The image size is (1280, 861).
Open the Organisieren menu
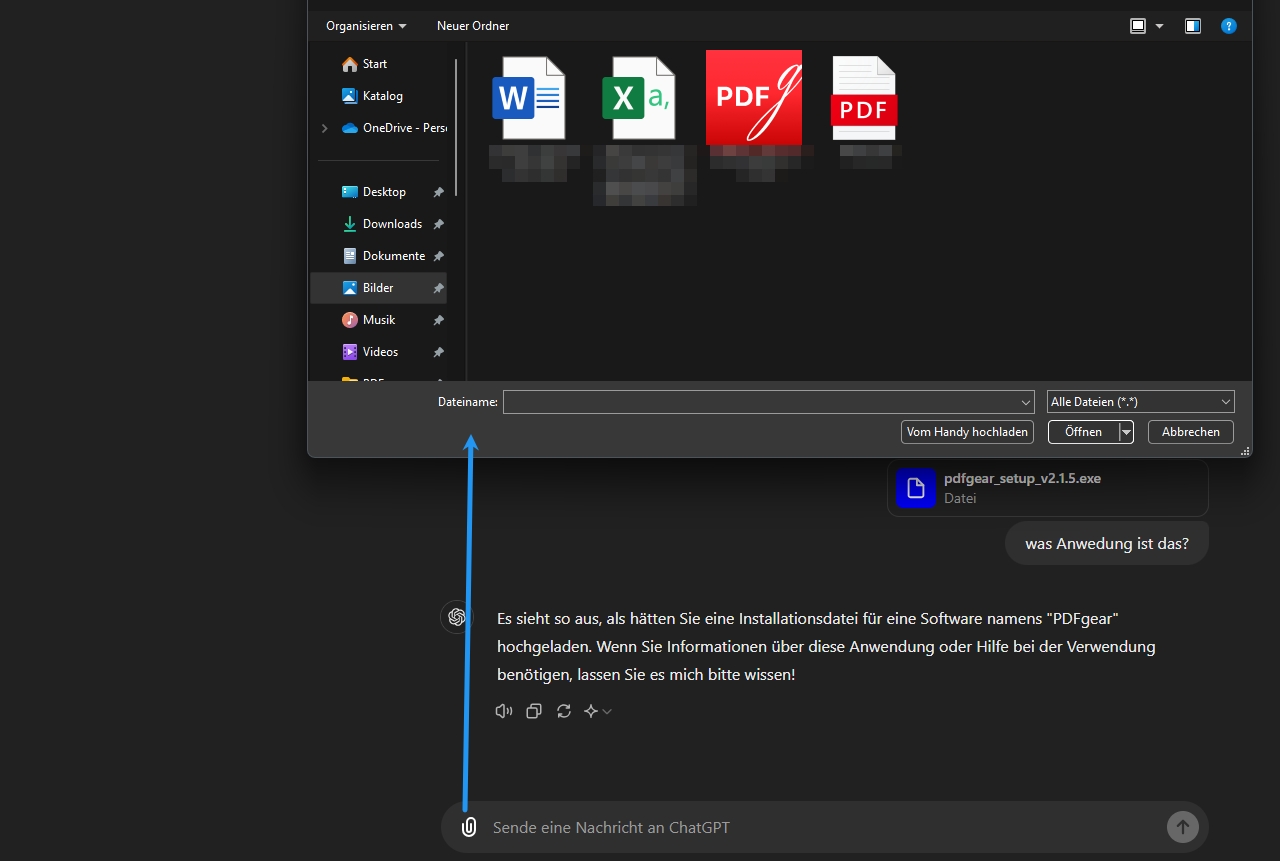366,26
